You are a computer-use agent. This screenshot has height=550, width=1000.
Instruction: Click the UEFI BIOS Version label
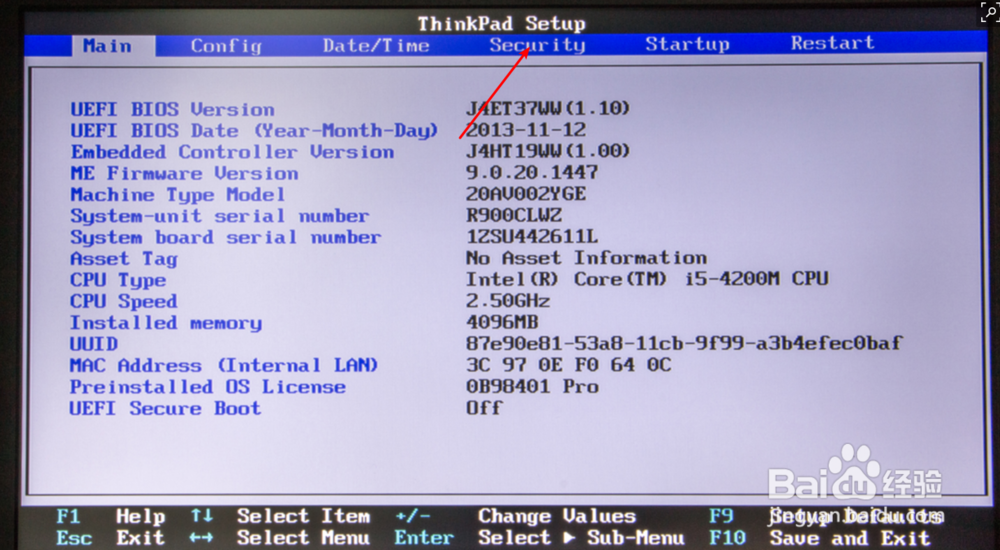click(x=172, y=109)
